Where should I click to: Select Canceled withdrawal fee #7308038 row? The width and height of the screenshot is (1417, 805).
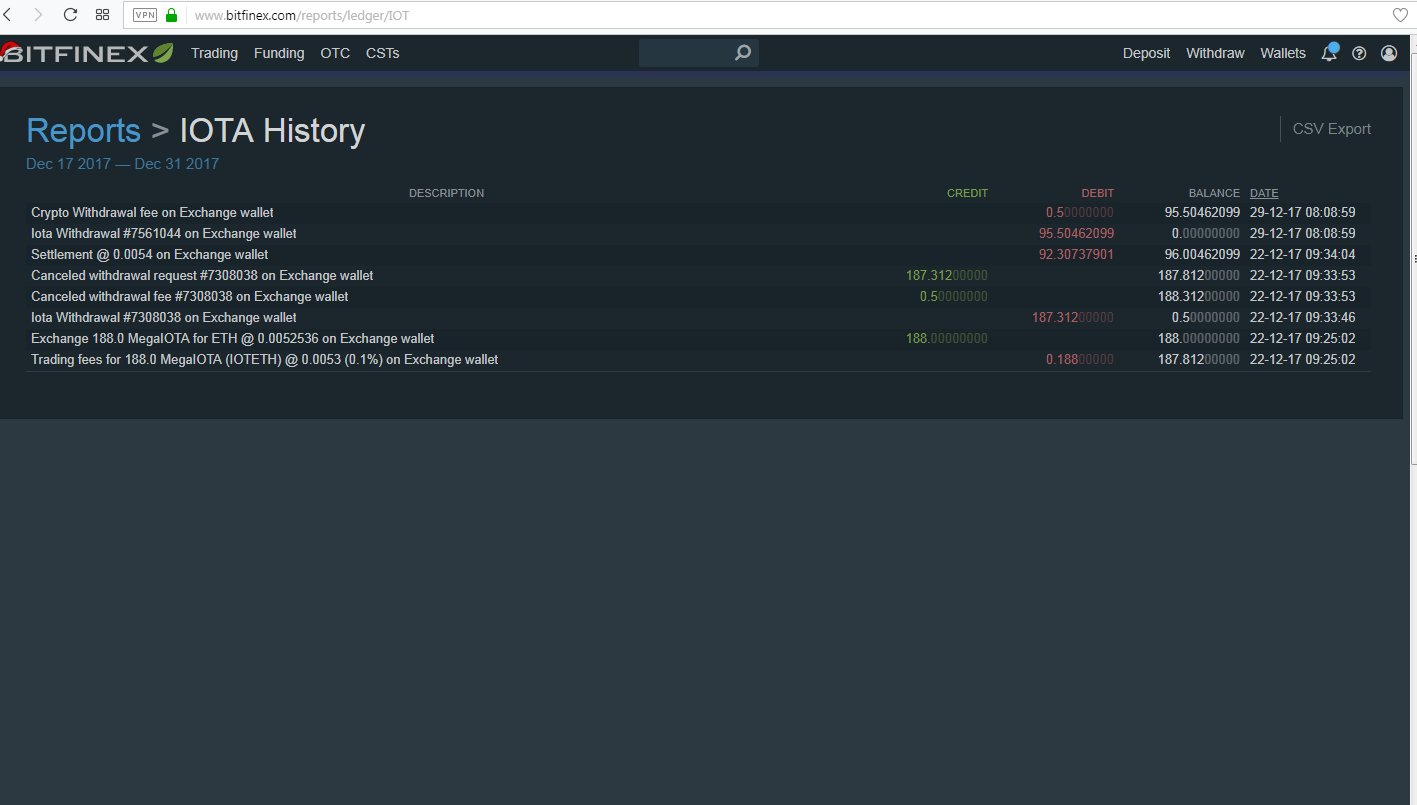pos(698,297)
